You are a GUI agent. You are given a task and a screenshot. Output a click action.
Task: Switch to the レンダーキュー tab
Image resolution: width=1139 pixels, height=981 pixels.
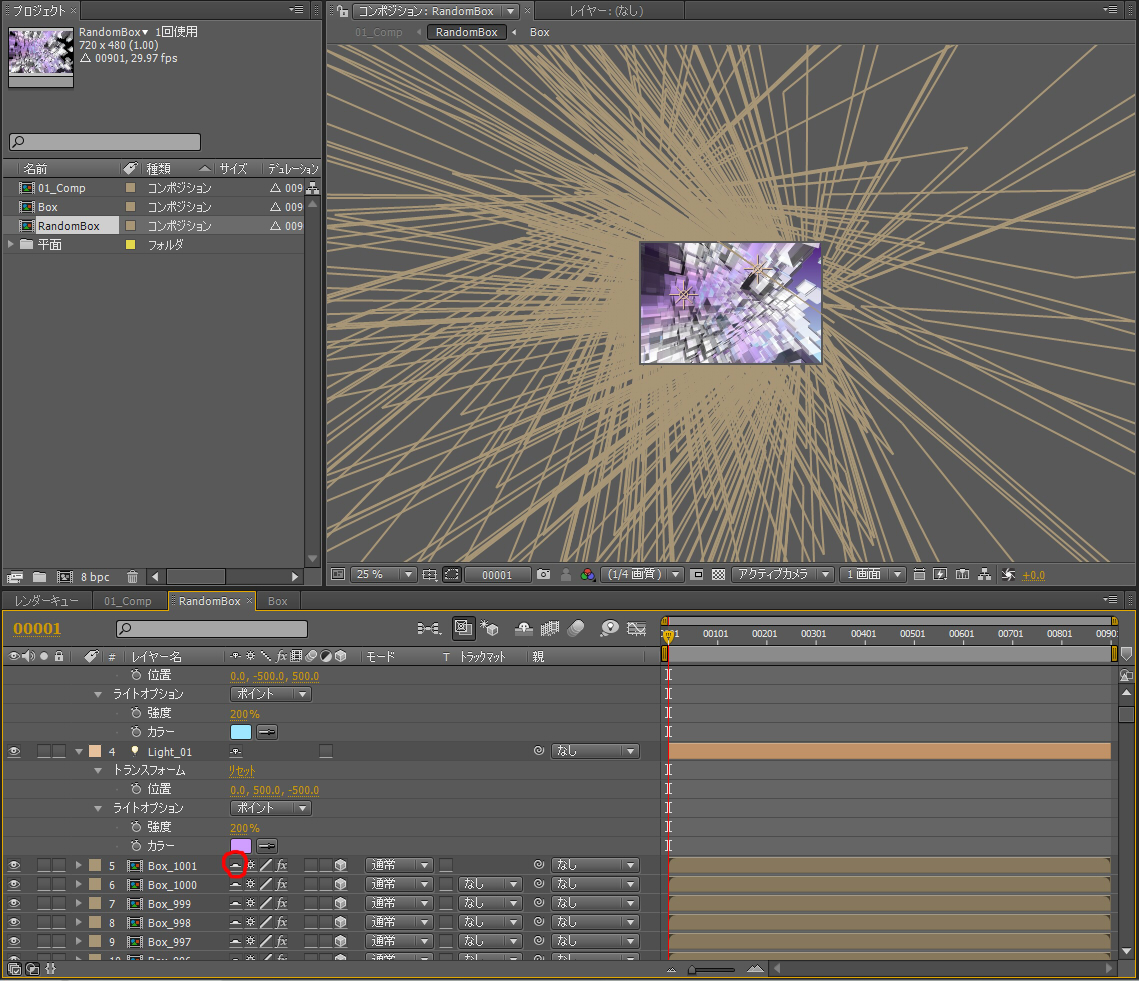46,601
